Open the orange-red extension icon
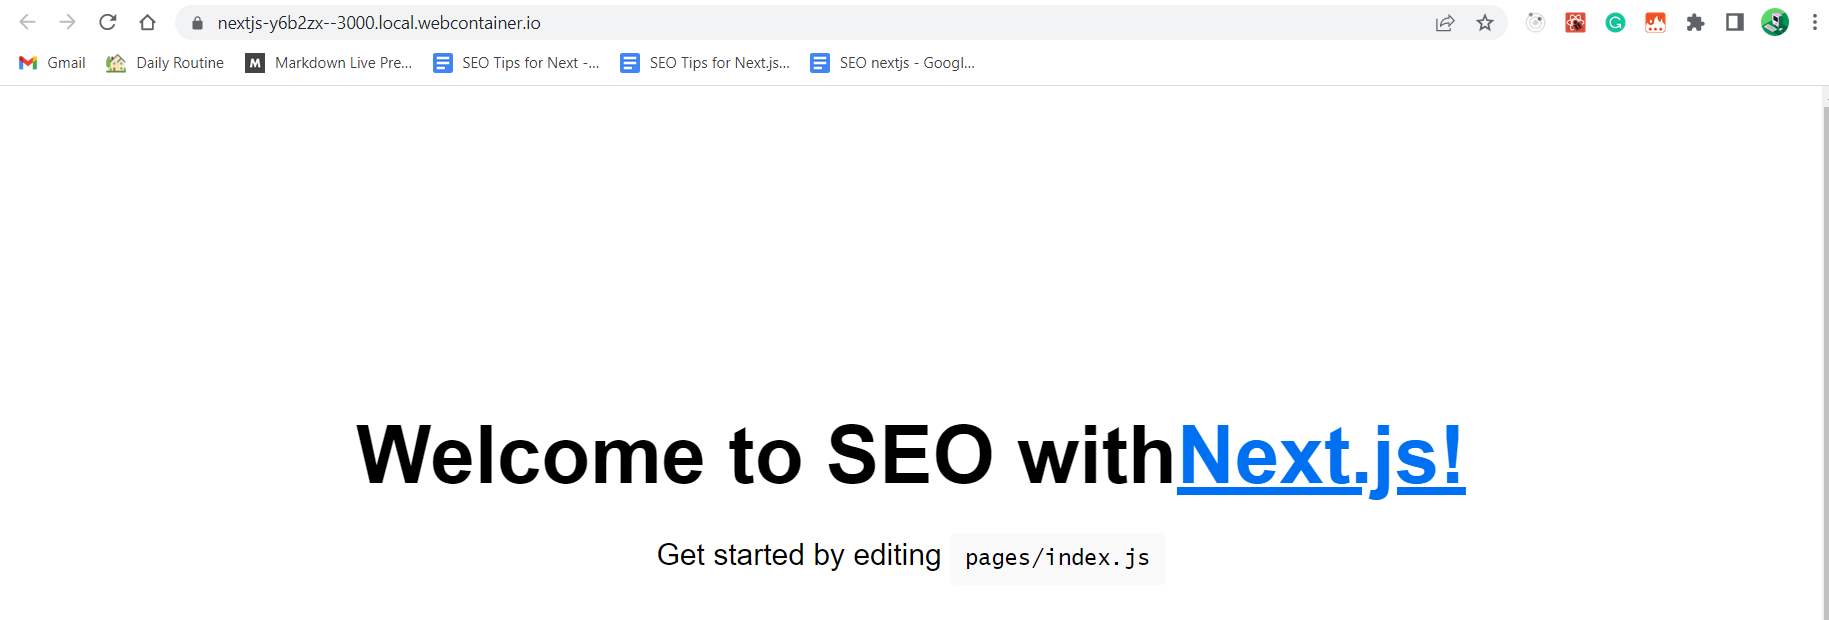Screen dimensions: 1829x620 pyautogui.click(x=1655, y=22)
